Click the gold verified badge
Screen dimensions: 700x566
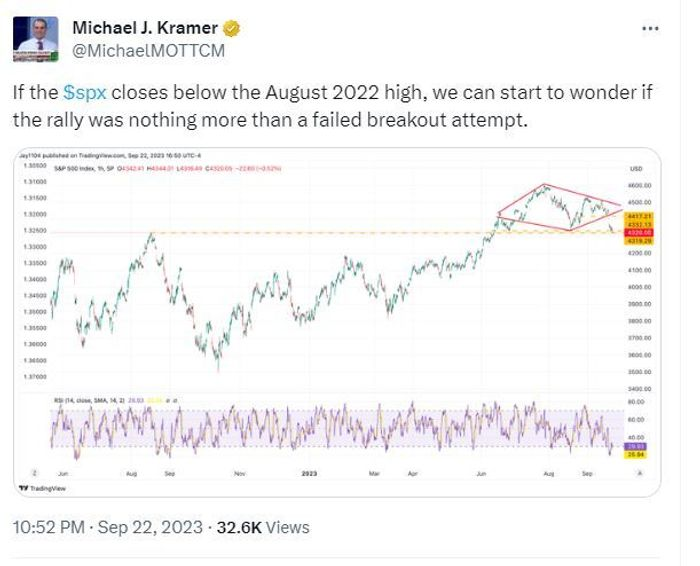click(x=231, y=29)
